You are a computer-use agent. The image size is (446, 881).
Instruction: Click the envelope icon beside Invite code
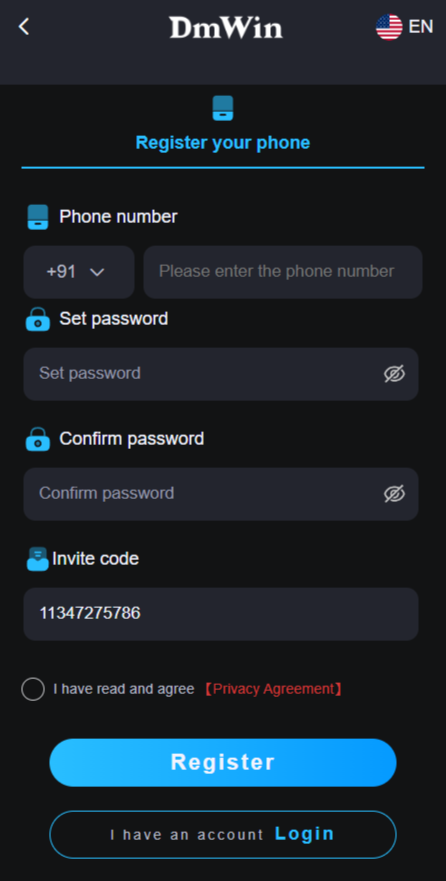click(38, 559)
